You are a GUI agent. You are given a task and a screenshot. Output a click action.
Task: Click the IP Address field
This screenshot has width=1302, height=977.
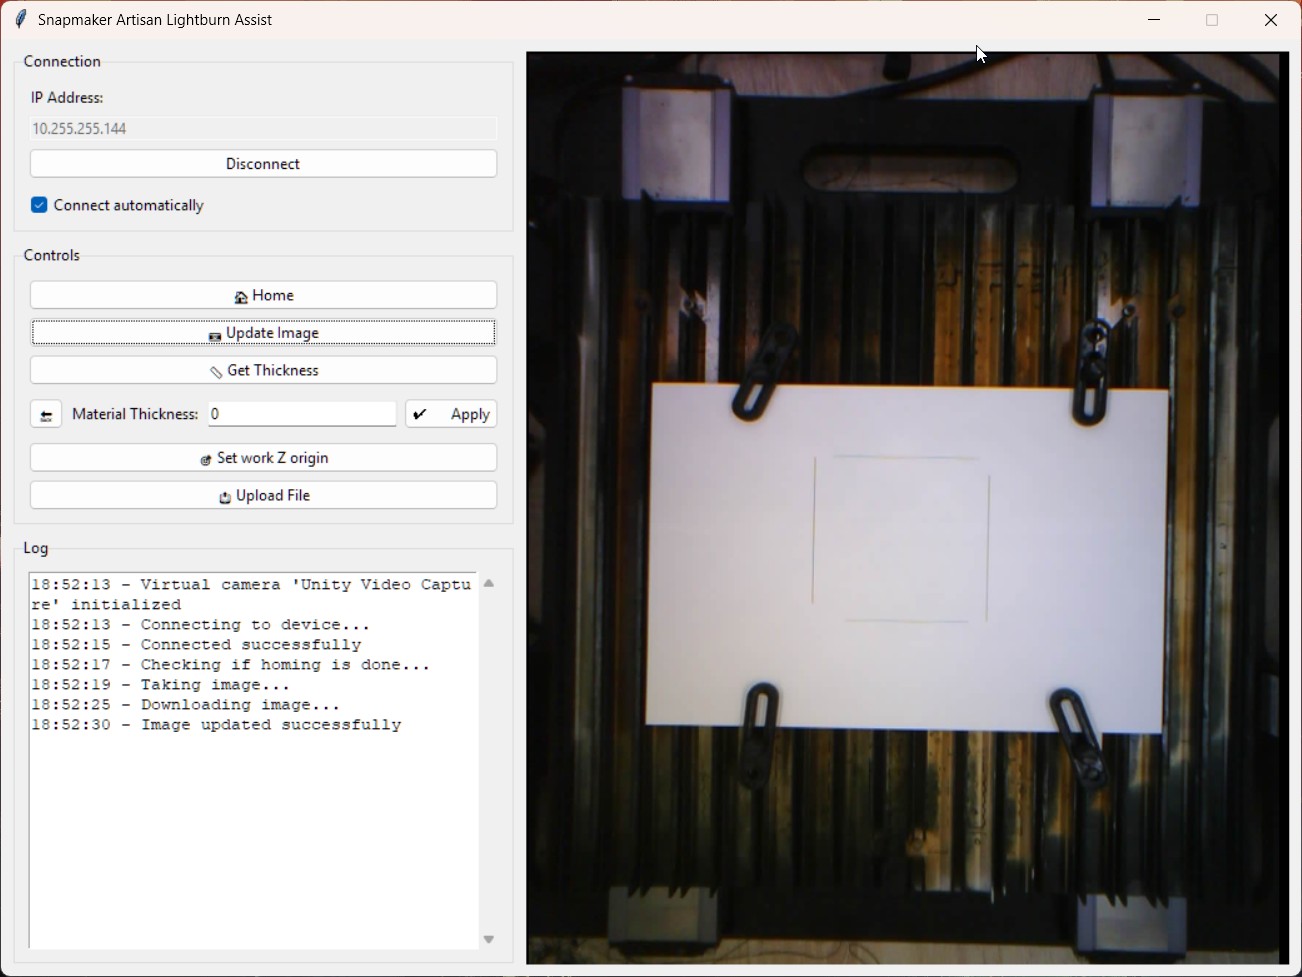pos(264,129)
